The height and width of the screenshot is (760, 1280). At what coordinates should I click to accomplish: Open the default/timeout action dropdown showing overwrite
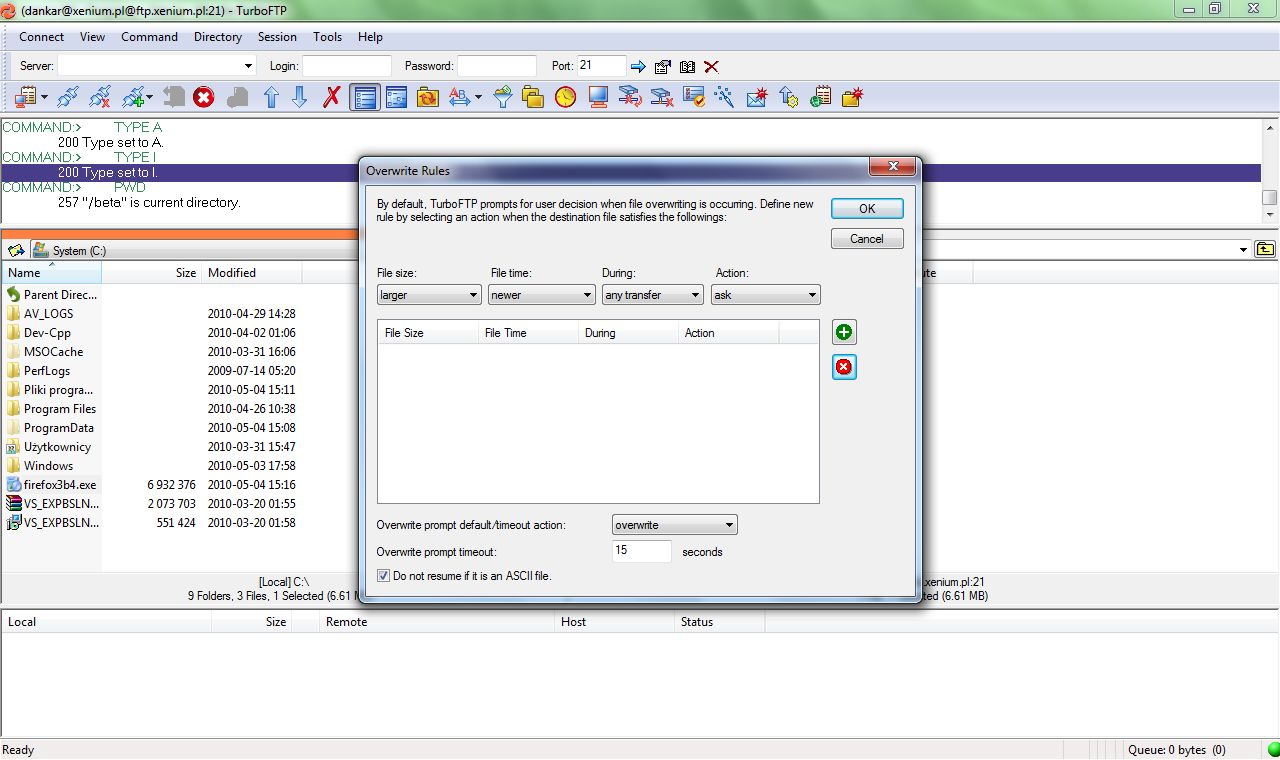[x=675, y=525]
